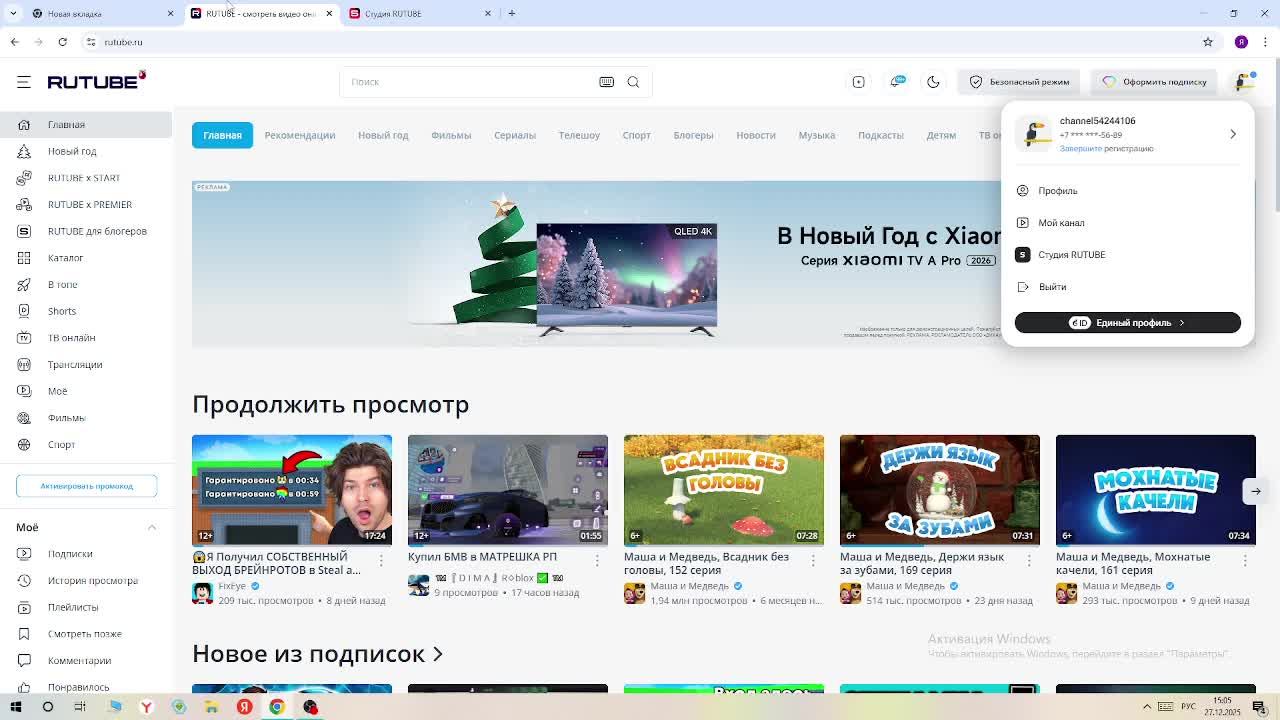This screenshot has width=1280, height=720.
Task: Open options menu for Держи язык за зубами
Action: pyautogui.click(x=1029, y=561)
